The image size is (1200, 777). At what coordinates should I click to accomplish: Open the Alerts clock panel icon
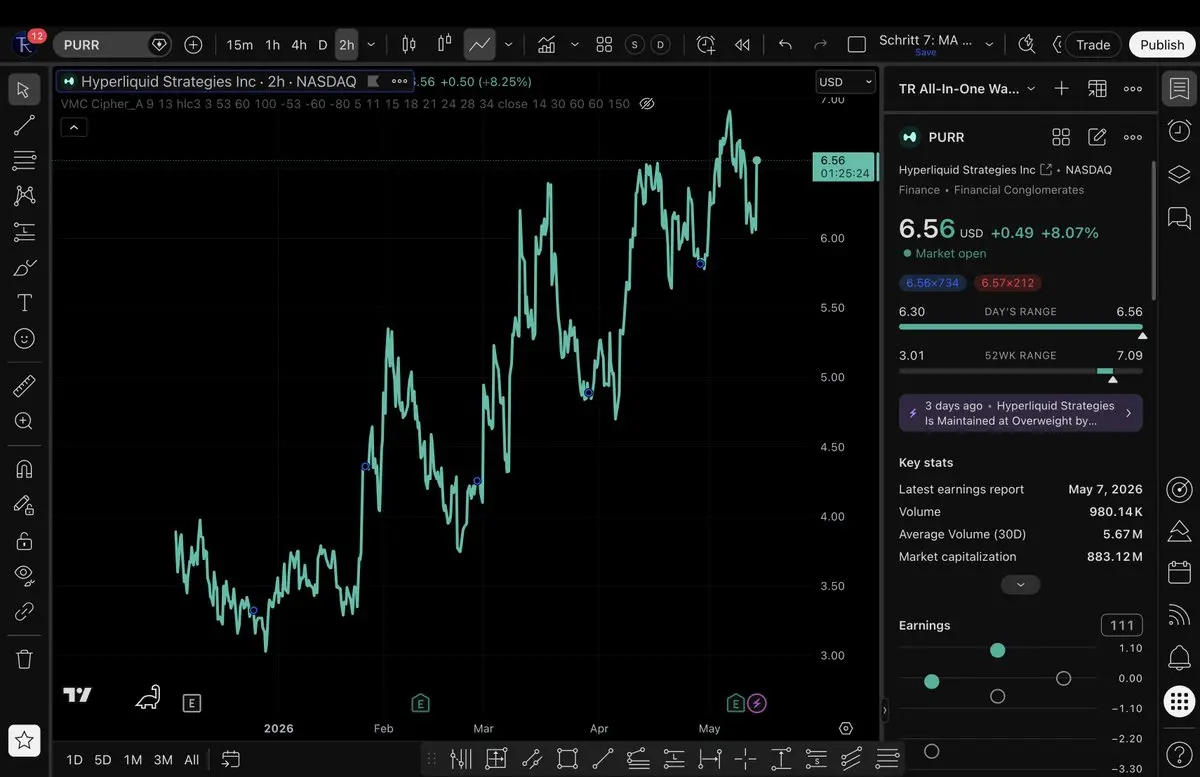(1179, 131)
